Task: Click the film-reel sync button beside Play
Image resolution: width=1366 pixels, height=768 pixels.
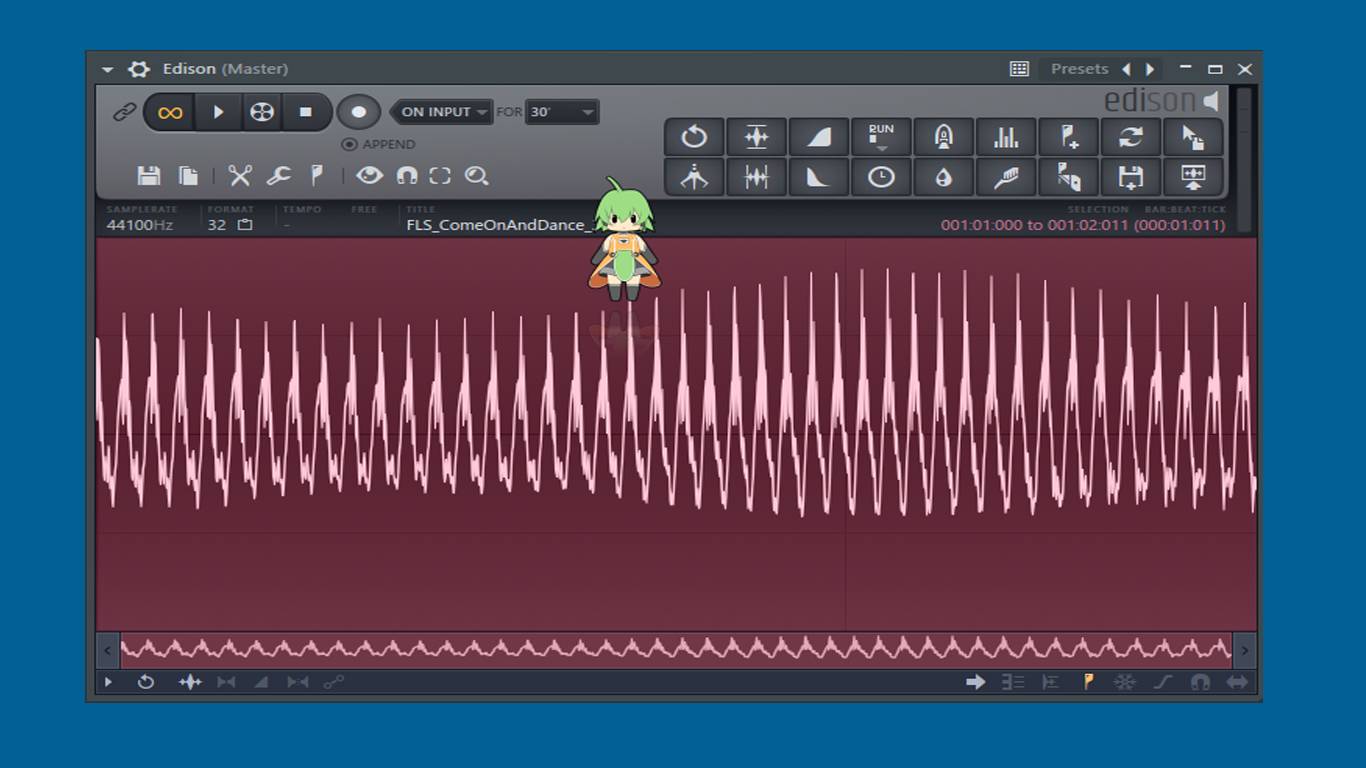Action: [262, 112]
